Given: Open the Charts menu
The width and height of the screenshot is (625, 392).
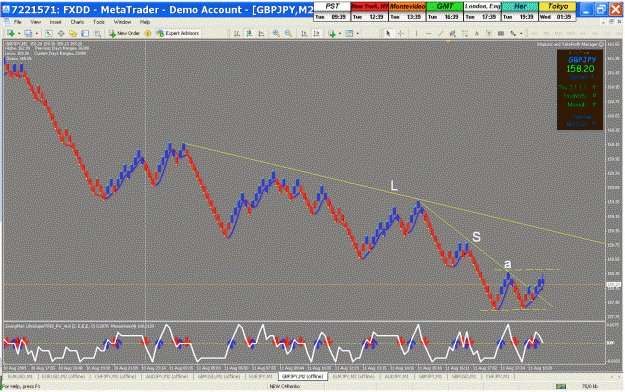Looking at the screenshot, I should tap(77, 22).
